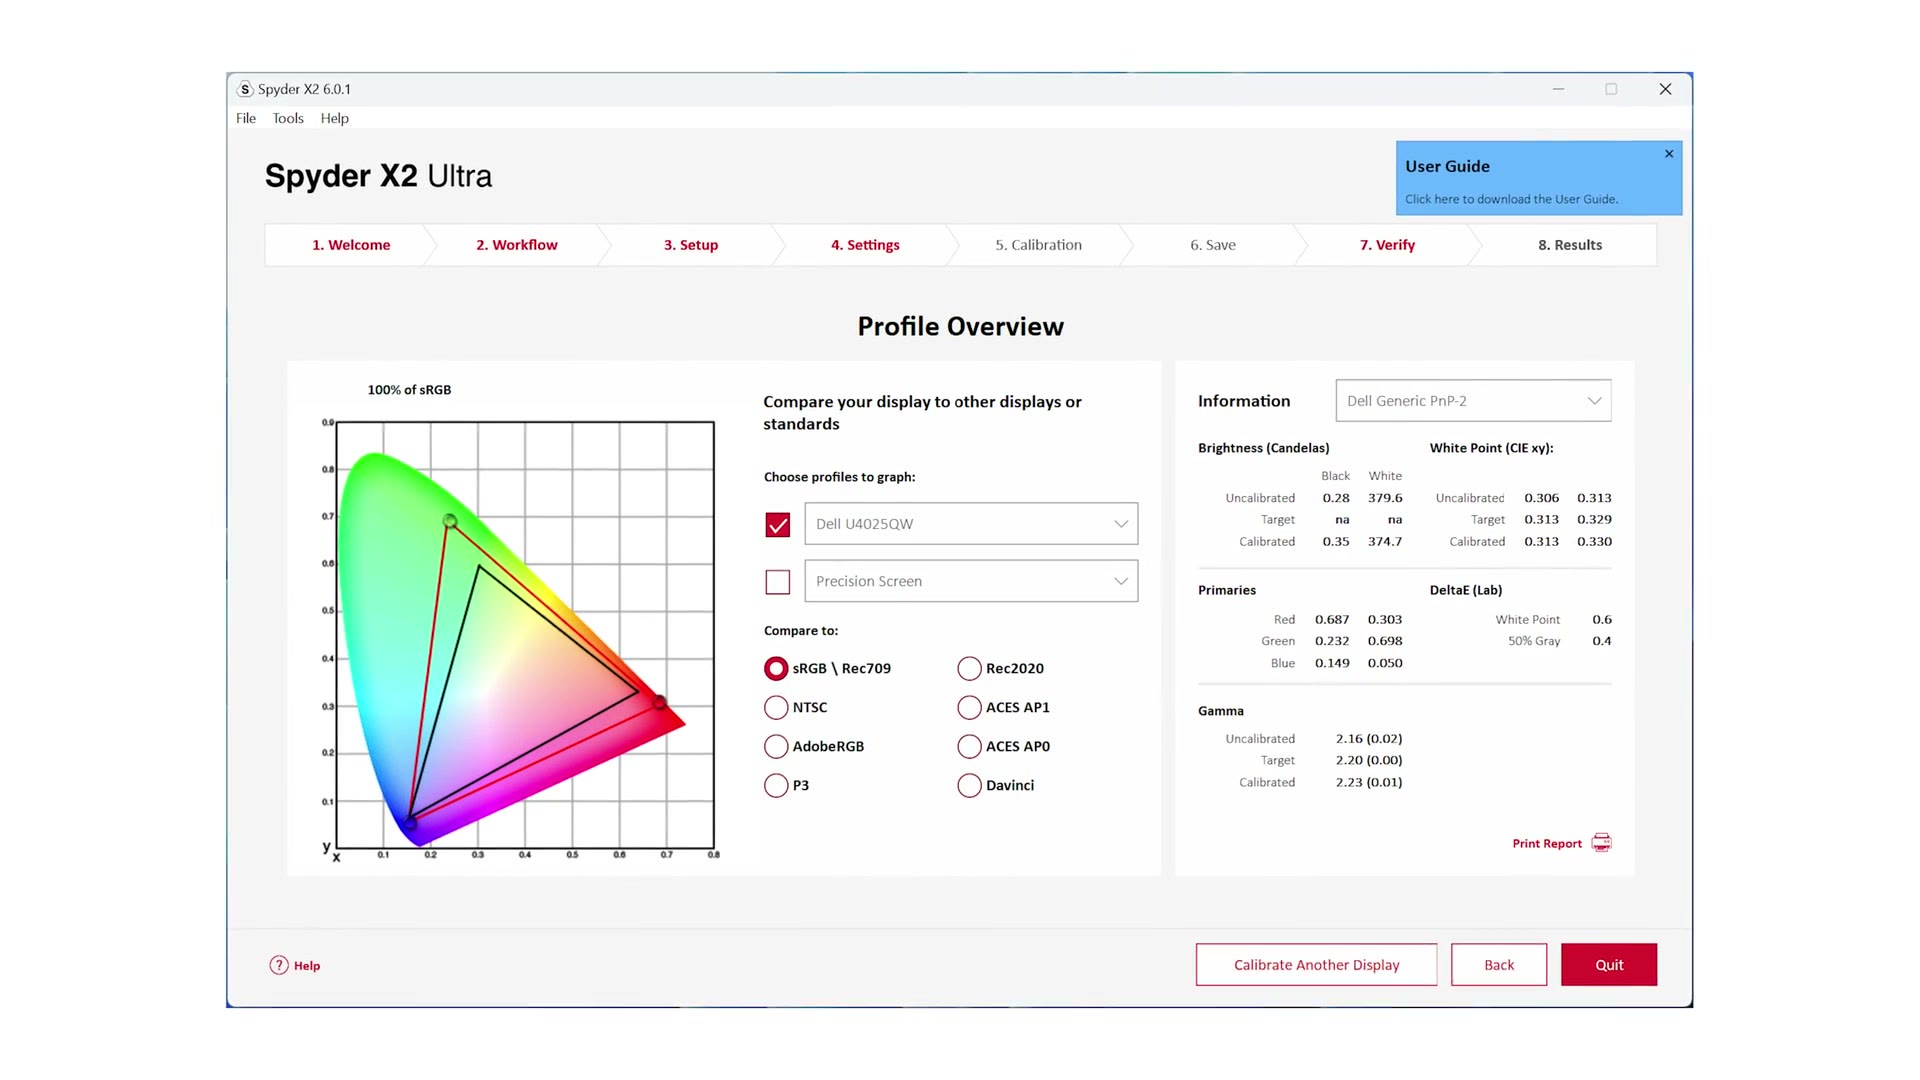Click the Help link at bottom left
The image size is (1920, 1080).
(307, 966)
